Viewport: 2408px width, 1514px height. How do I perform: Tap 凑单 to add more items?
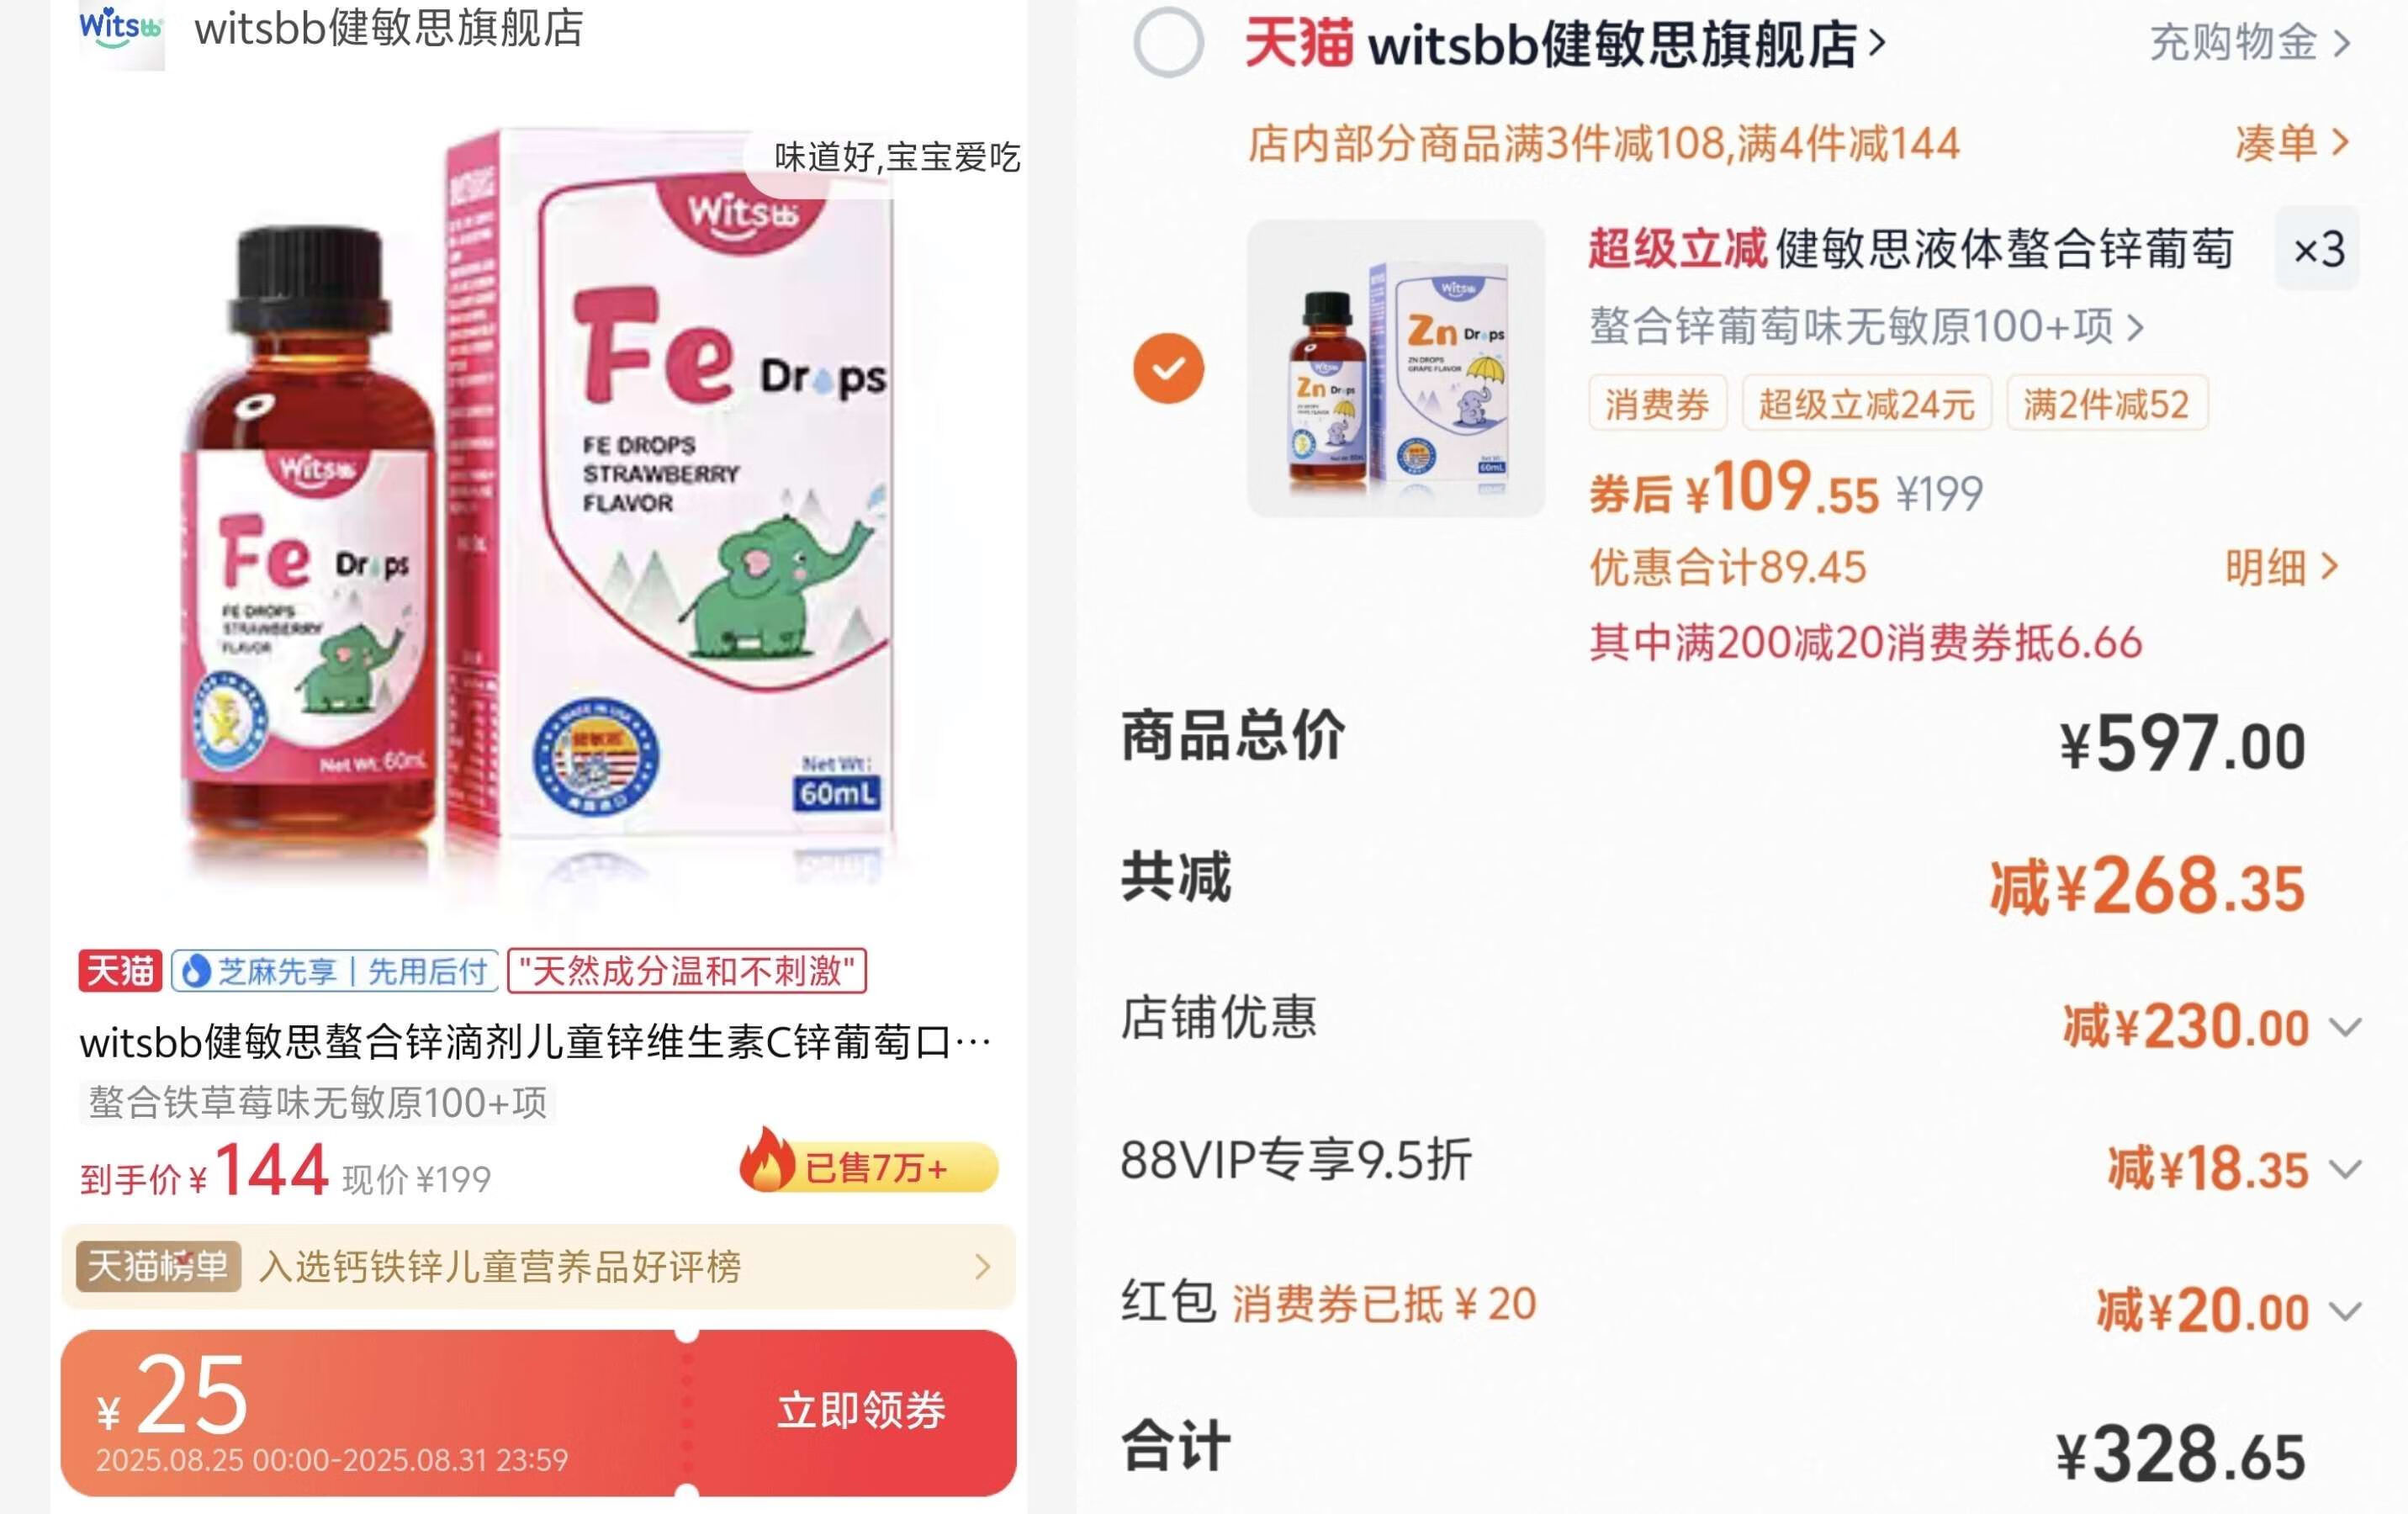[x=2291, y=143]
